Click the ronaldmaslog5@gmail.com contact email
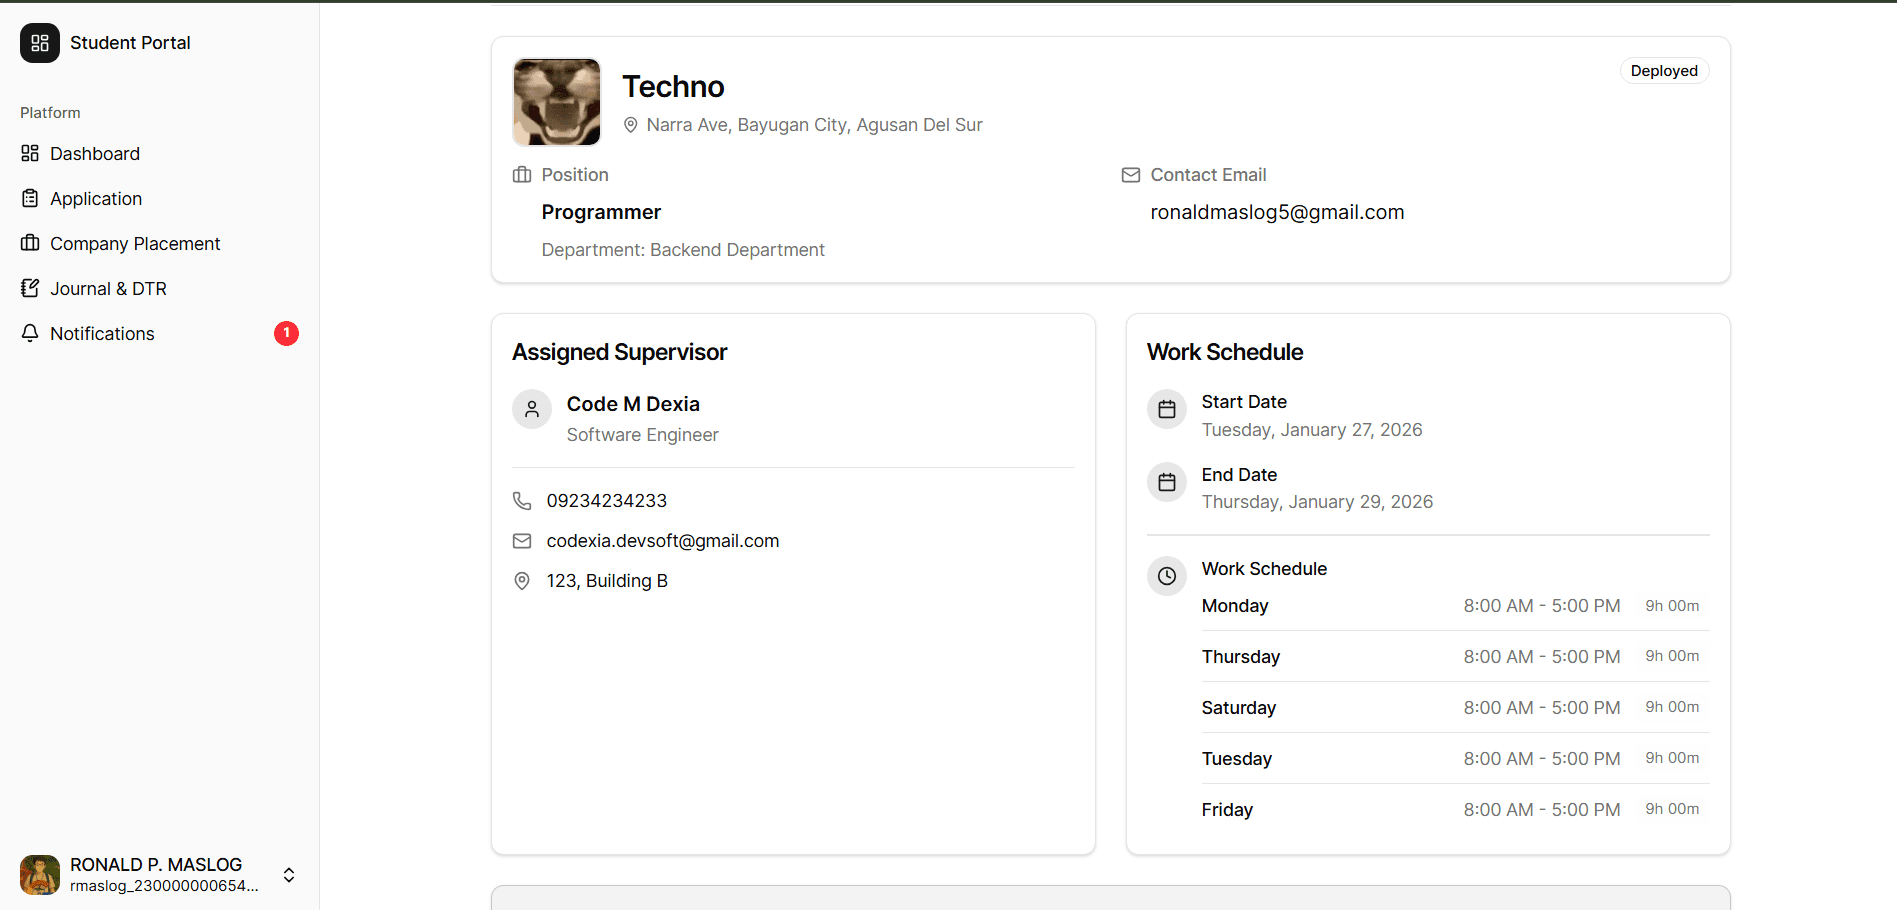This screenshot has height=910, width=1897. click(x=1277, y=212)
